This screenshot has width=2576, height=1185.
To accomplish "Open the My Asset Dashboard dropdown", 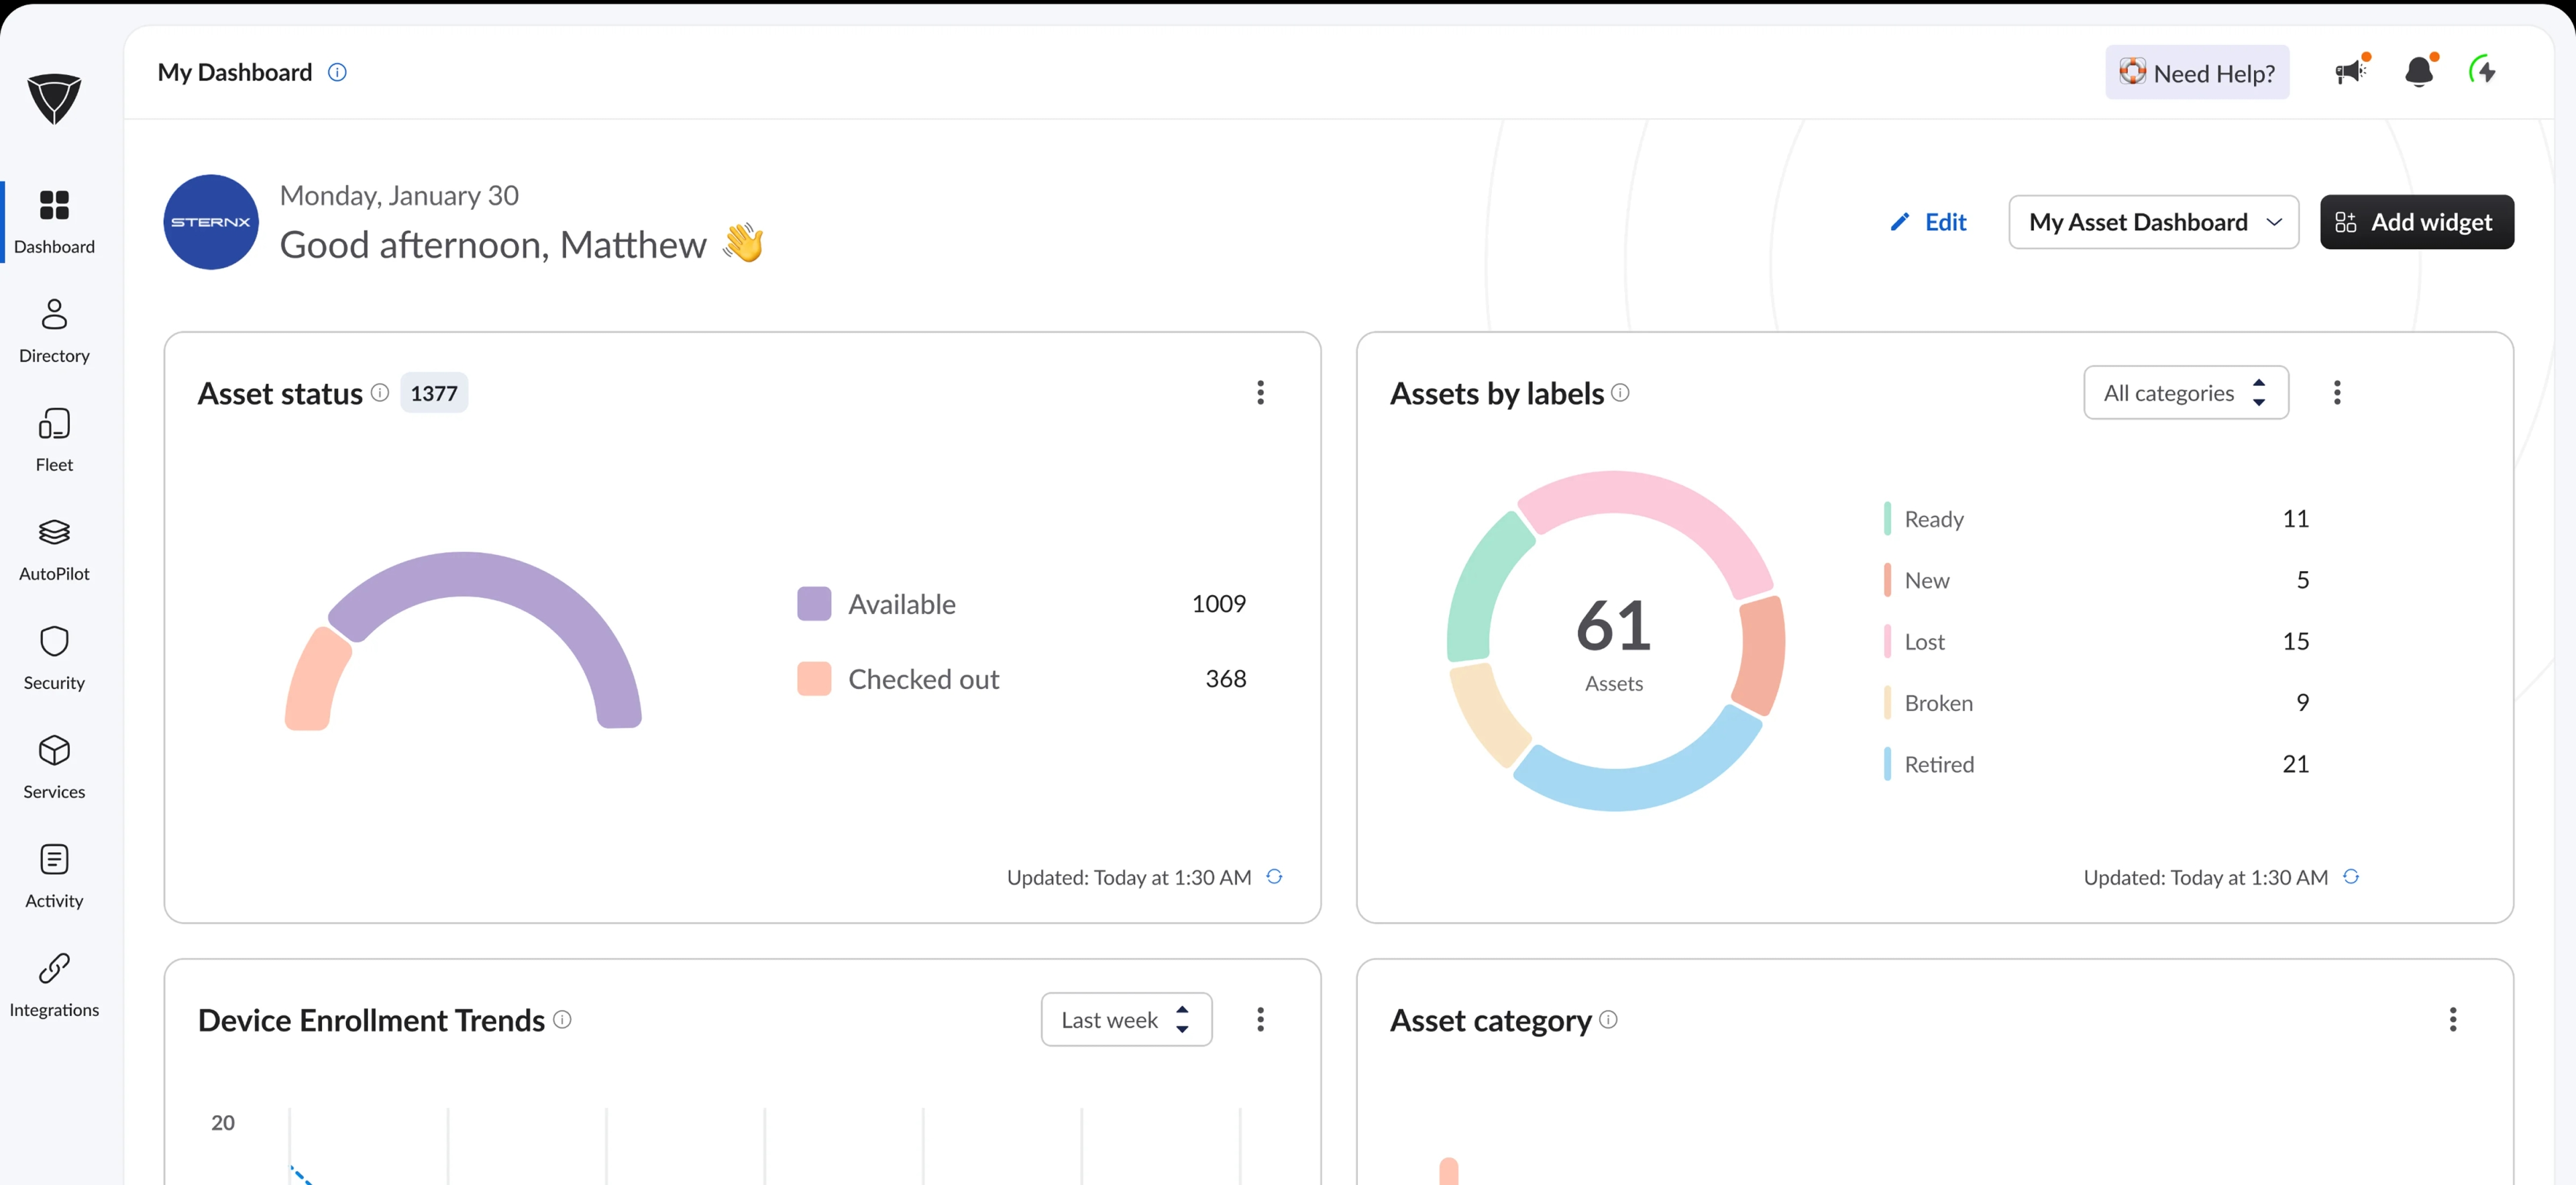I will pyautogui.click(x=2154, y=222).
